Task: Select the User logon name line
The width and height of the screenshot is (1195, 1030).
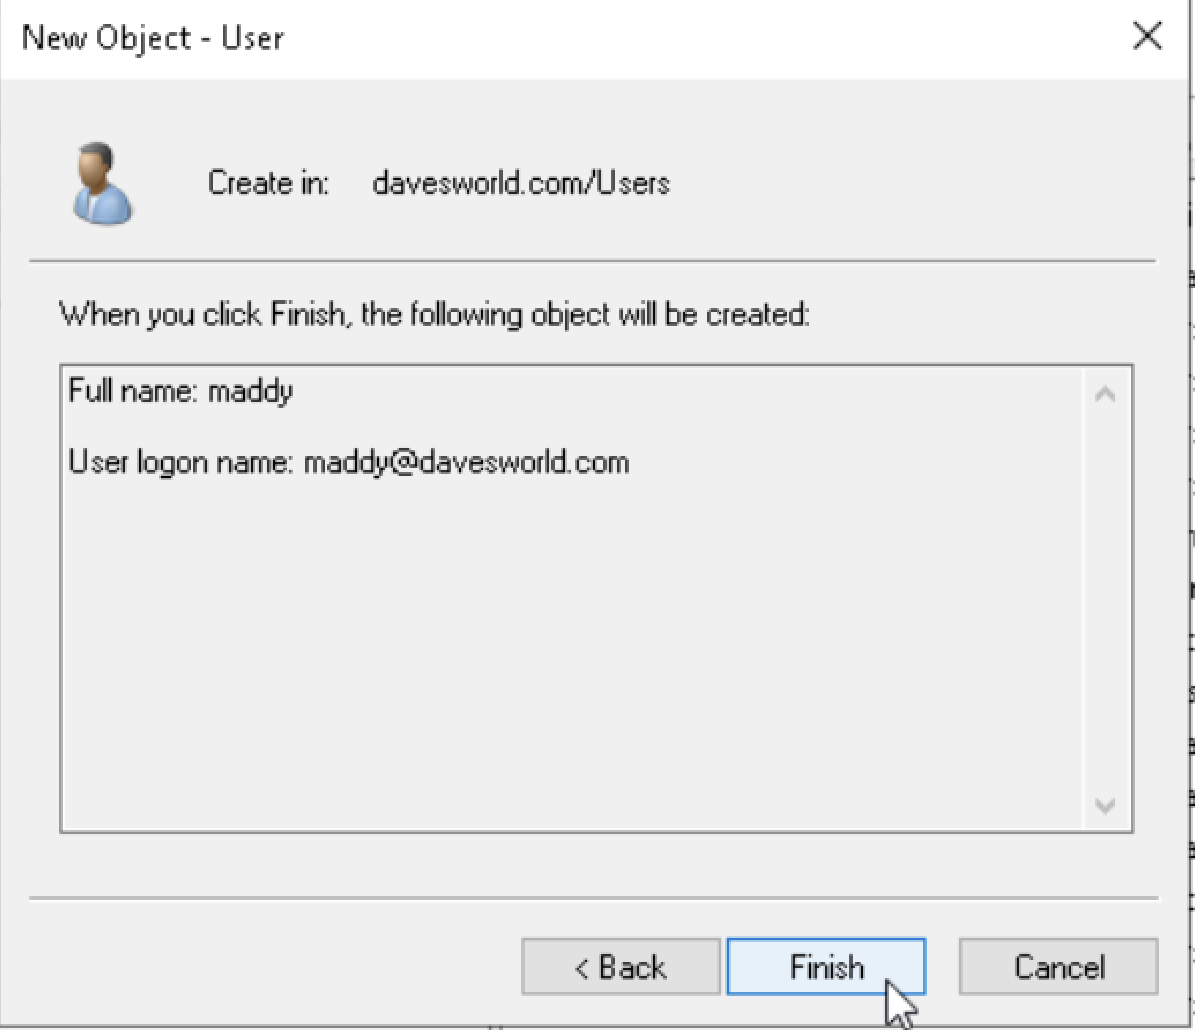Action: [349, 463]
